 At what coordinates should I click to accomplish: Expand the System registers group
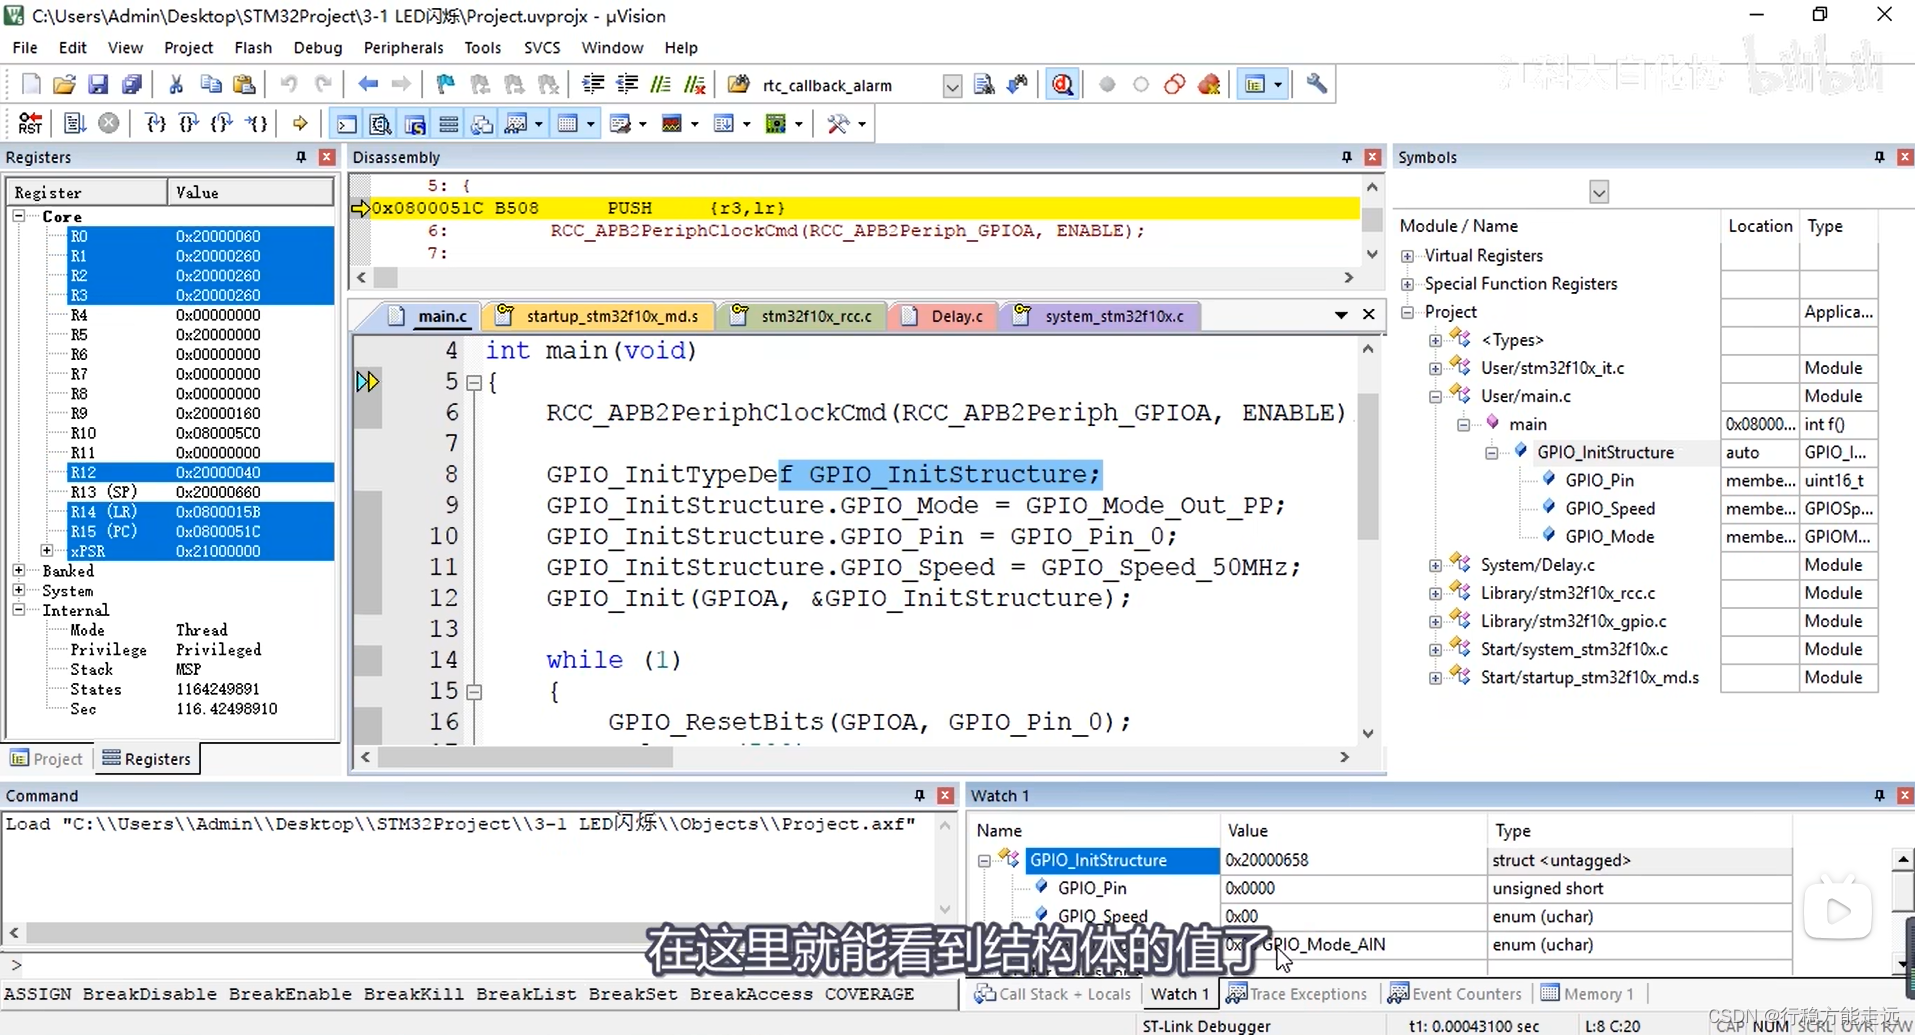pos(19,591)
